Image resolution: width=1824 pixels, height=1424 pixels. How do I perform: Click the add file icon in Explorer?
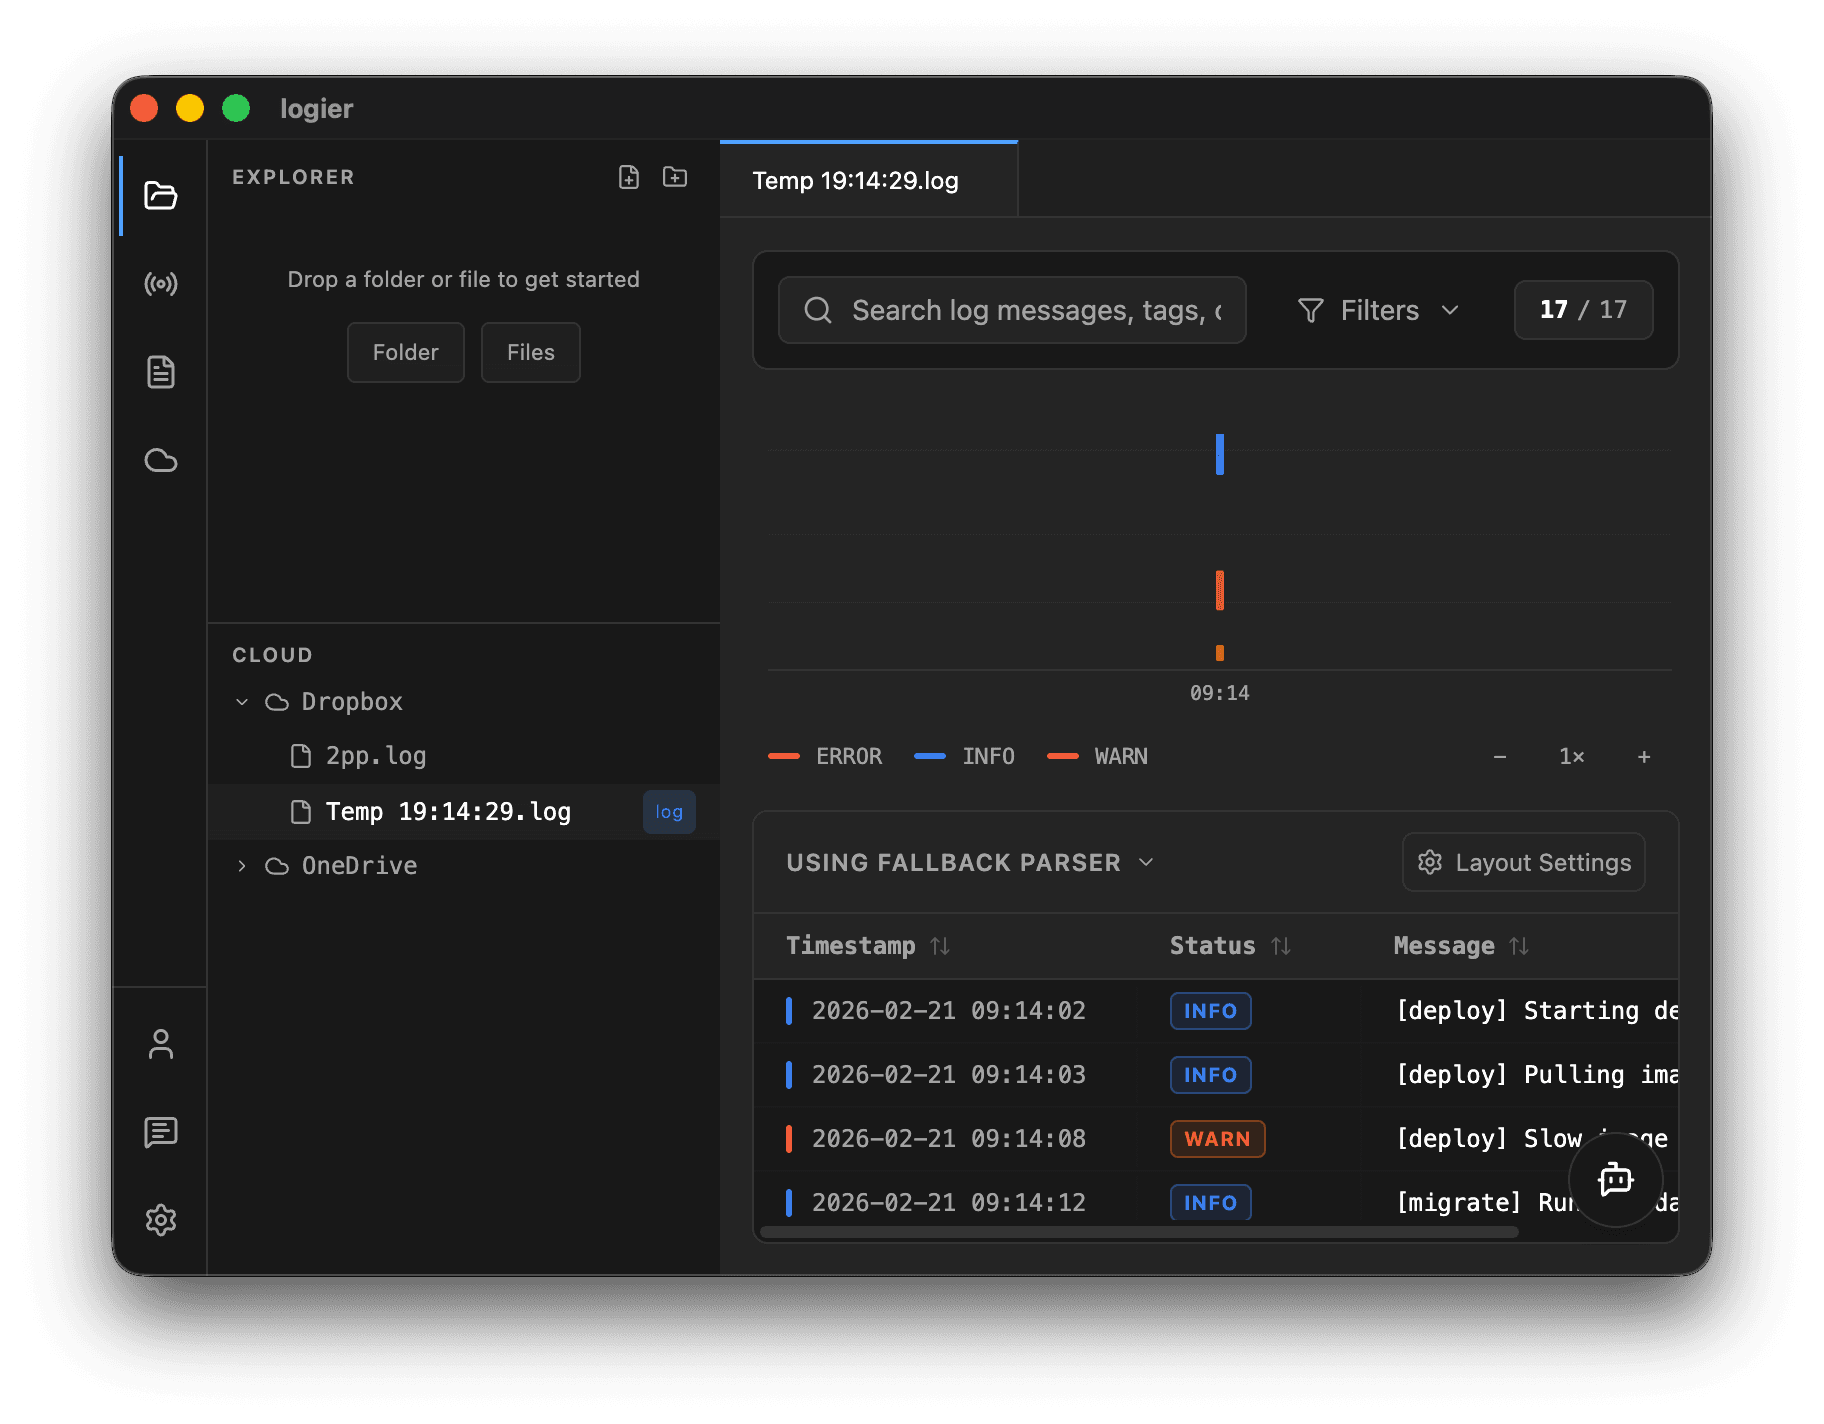tap(629, 177)
